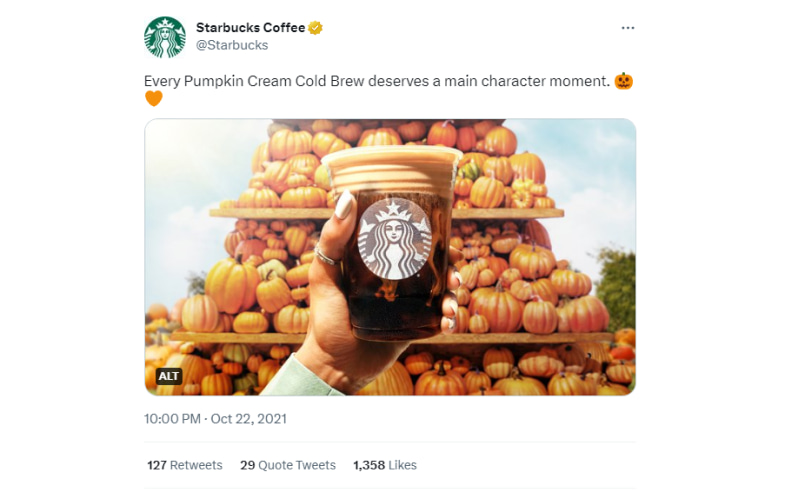Open the @Starbucks handle link
The width and height of the screenshot is (785, 491).
point(232,45)
